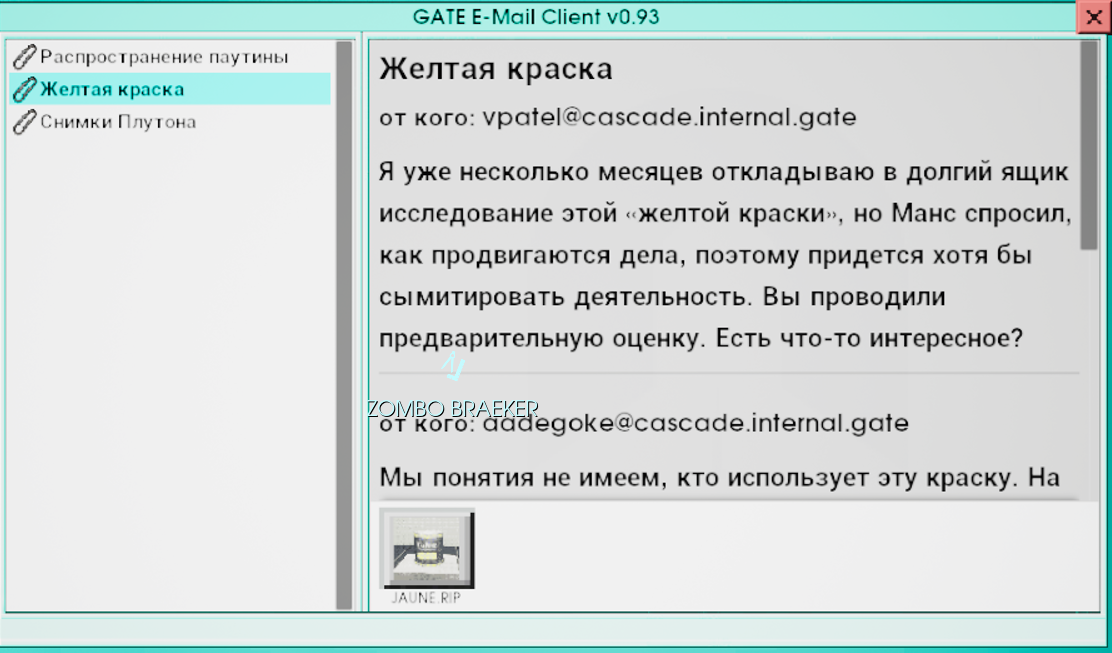This screenshot has width=1112, height=653.
Task: Click sender address vpatel@cascade.internal.gate
Action: click(x=669, y=117)
